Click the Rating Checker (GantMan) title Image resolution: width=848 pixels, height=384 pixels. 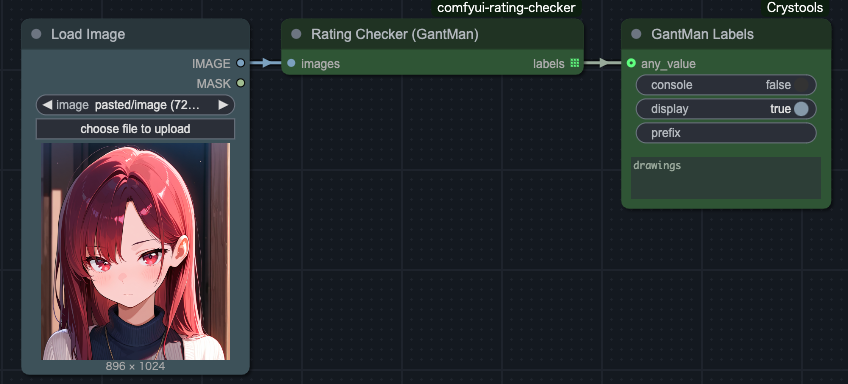point(395,34)
